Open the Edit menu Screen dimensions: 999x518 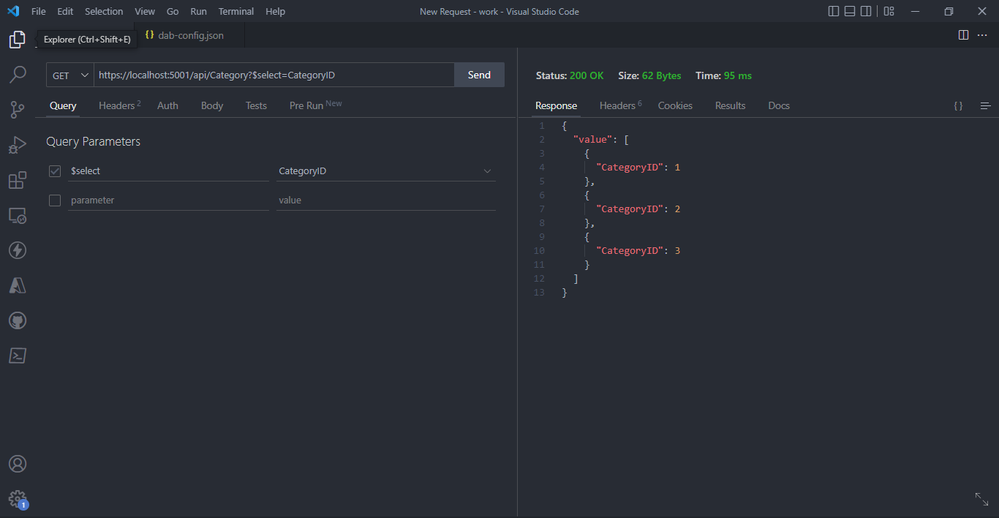pos(65,11)
